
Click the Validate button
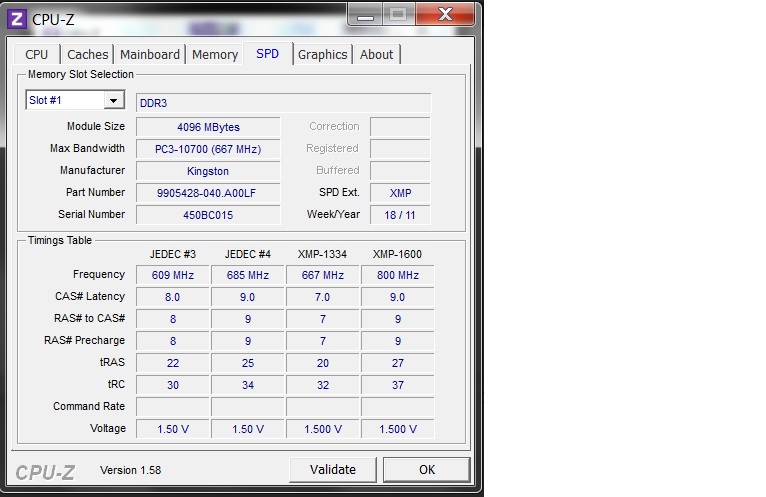[333, 470]
